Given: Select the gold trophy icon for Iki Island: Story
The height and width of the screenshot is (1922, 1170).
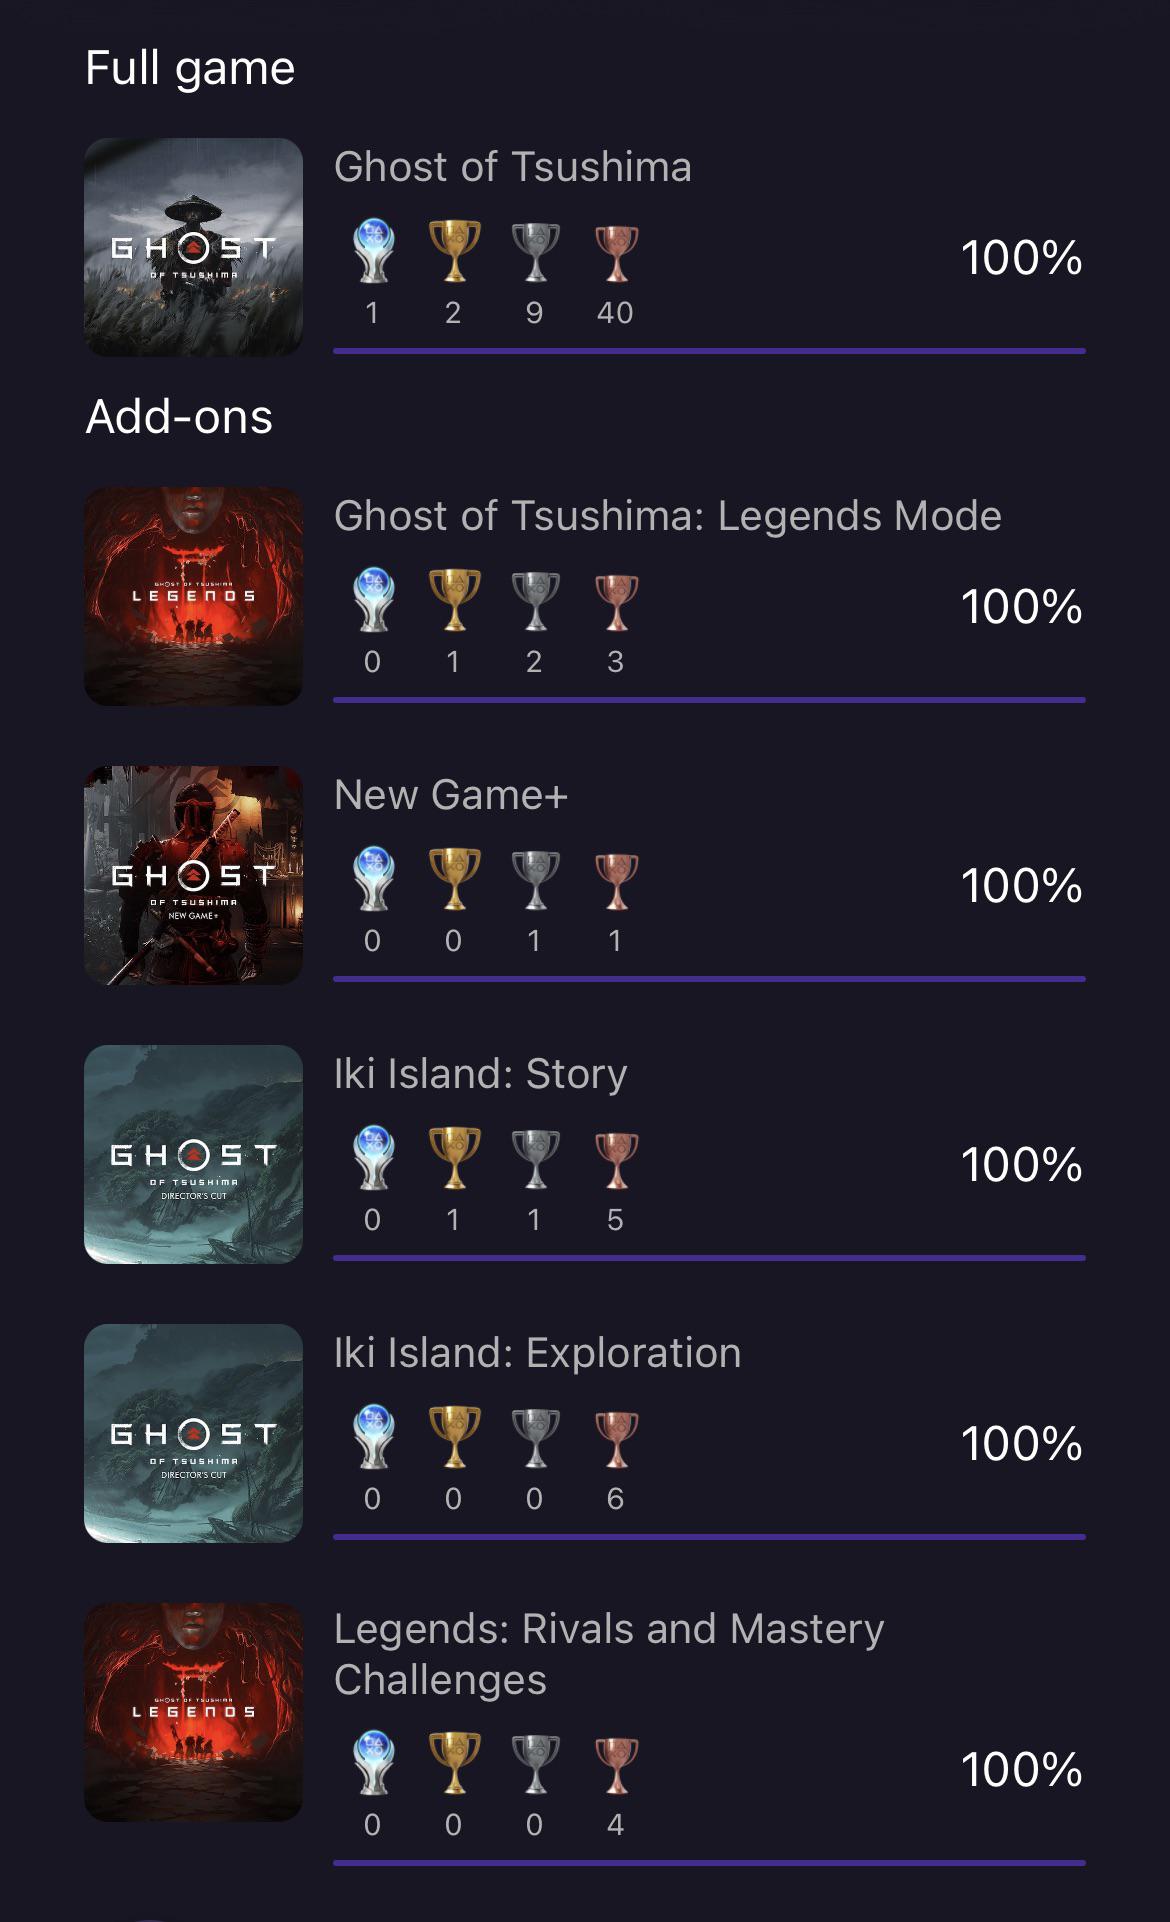Looking at the screenshot, I should [x=453, y=1157].
